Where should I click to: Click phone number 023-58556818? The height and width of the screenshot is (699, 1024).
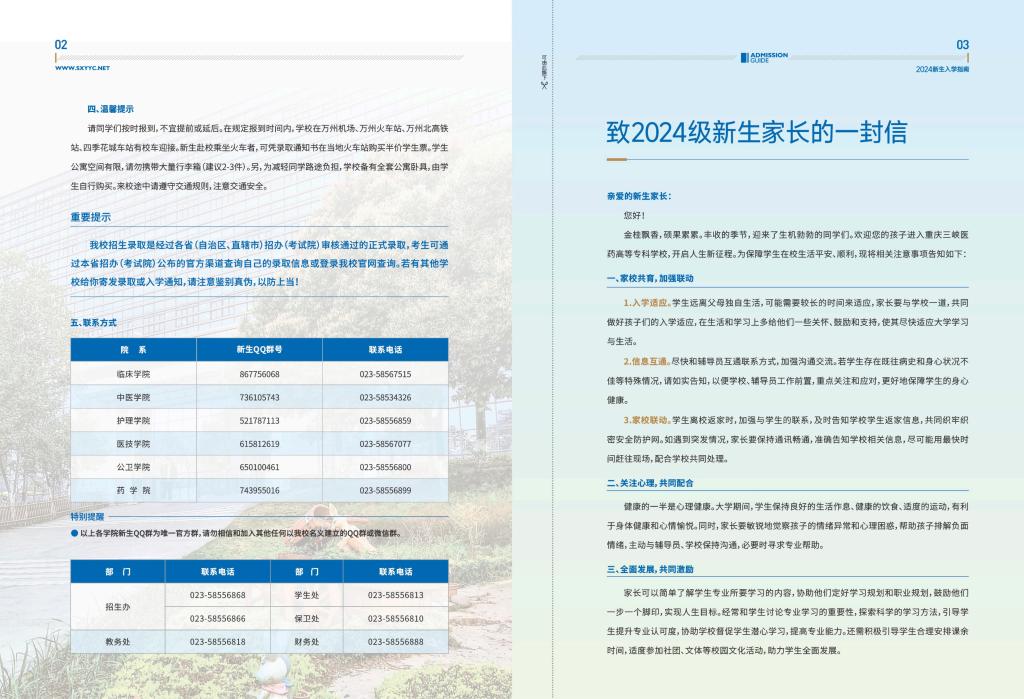click(217, 642)
